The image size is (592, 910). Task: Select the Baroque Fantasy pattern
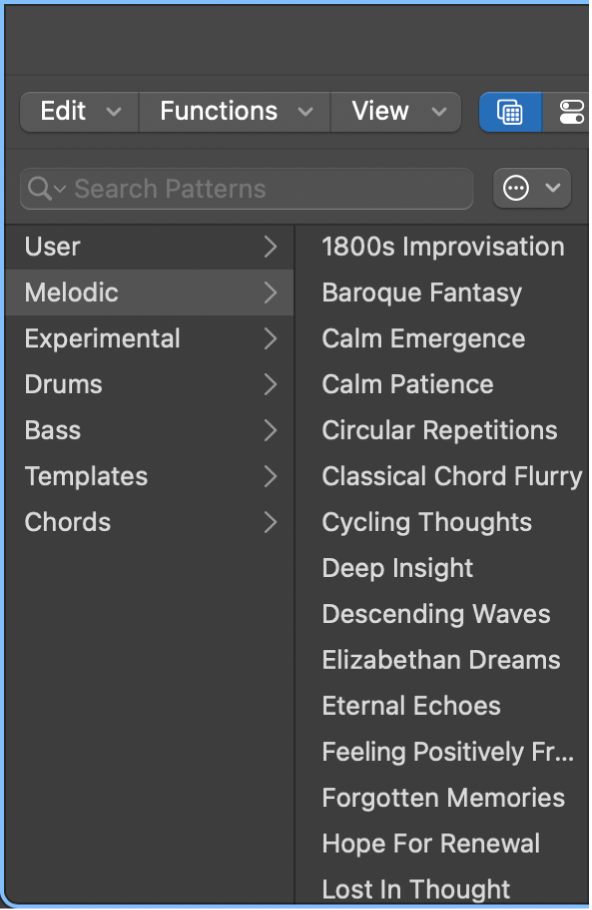pos(420,293)
